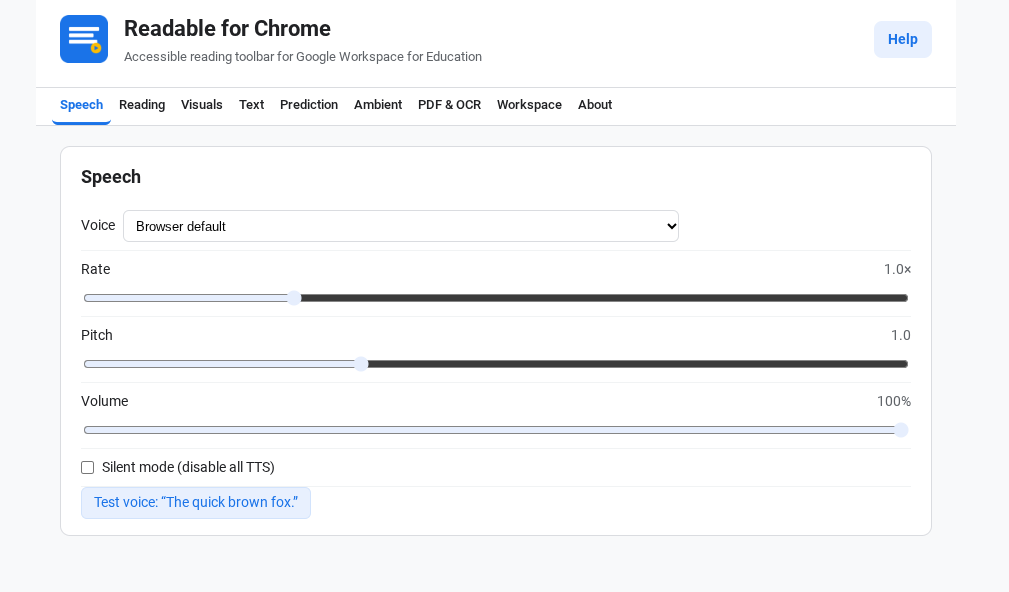This screenshot has height=592, width=1009.
Task: Go to the Prediction tab
Action: click(309, 105)
